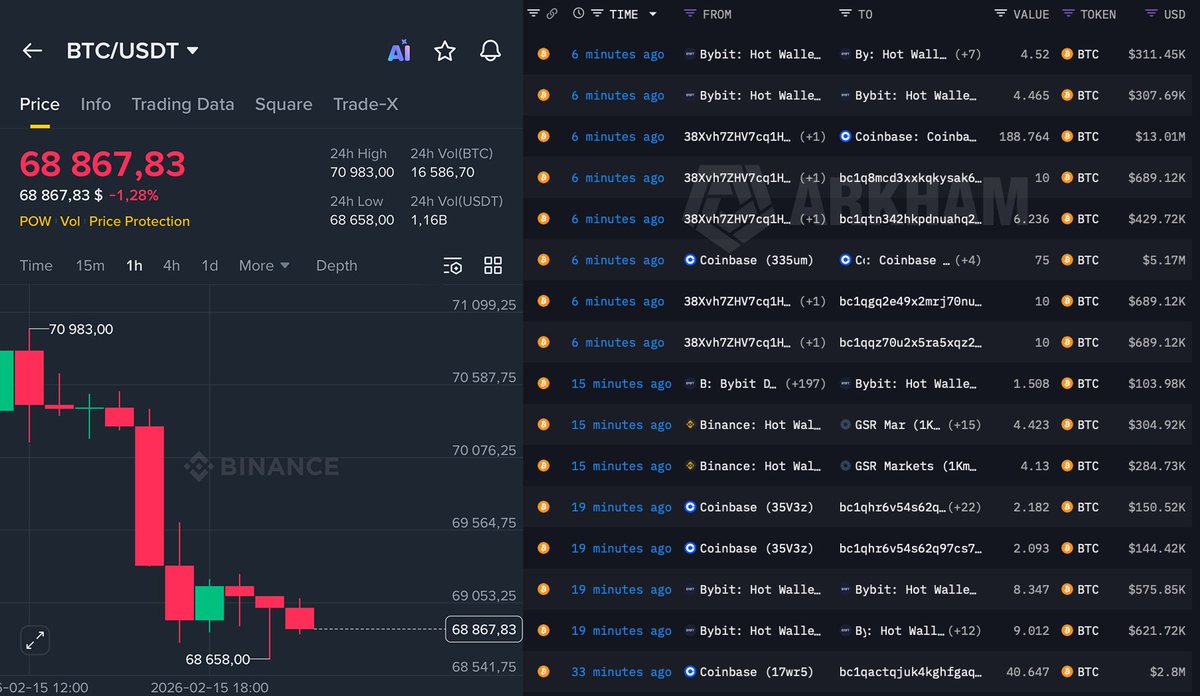Viewport: 1200px width, 696px height.
Task: Click the Bybit sender logo in 9.012 BTC row
Action: pyautogui.click(x=689, y=631)
